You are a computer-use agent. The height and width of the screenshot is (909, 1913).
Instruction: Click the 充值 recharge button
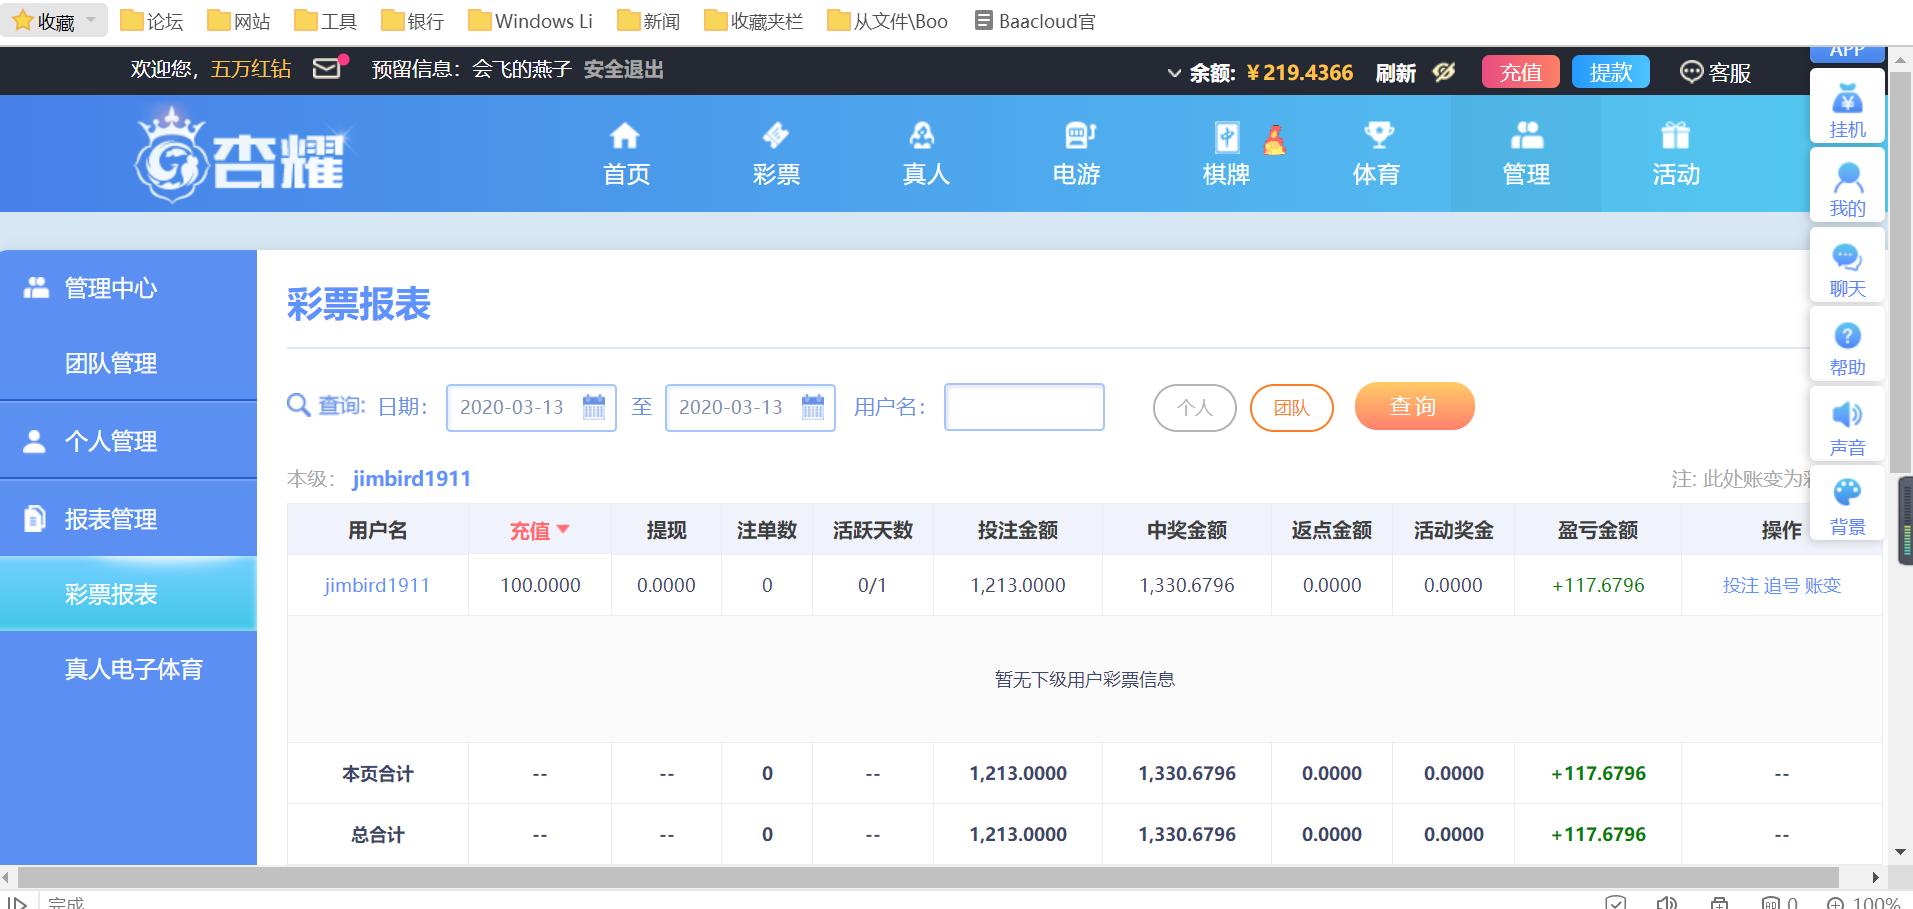click(x=1520, y=72)
